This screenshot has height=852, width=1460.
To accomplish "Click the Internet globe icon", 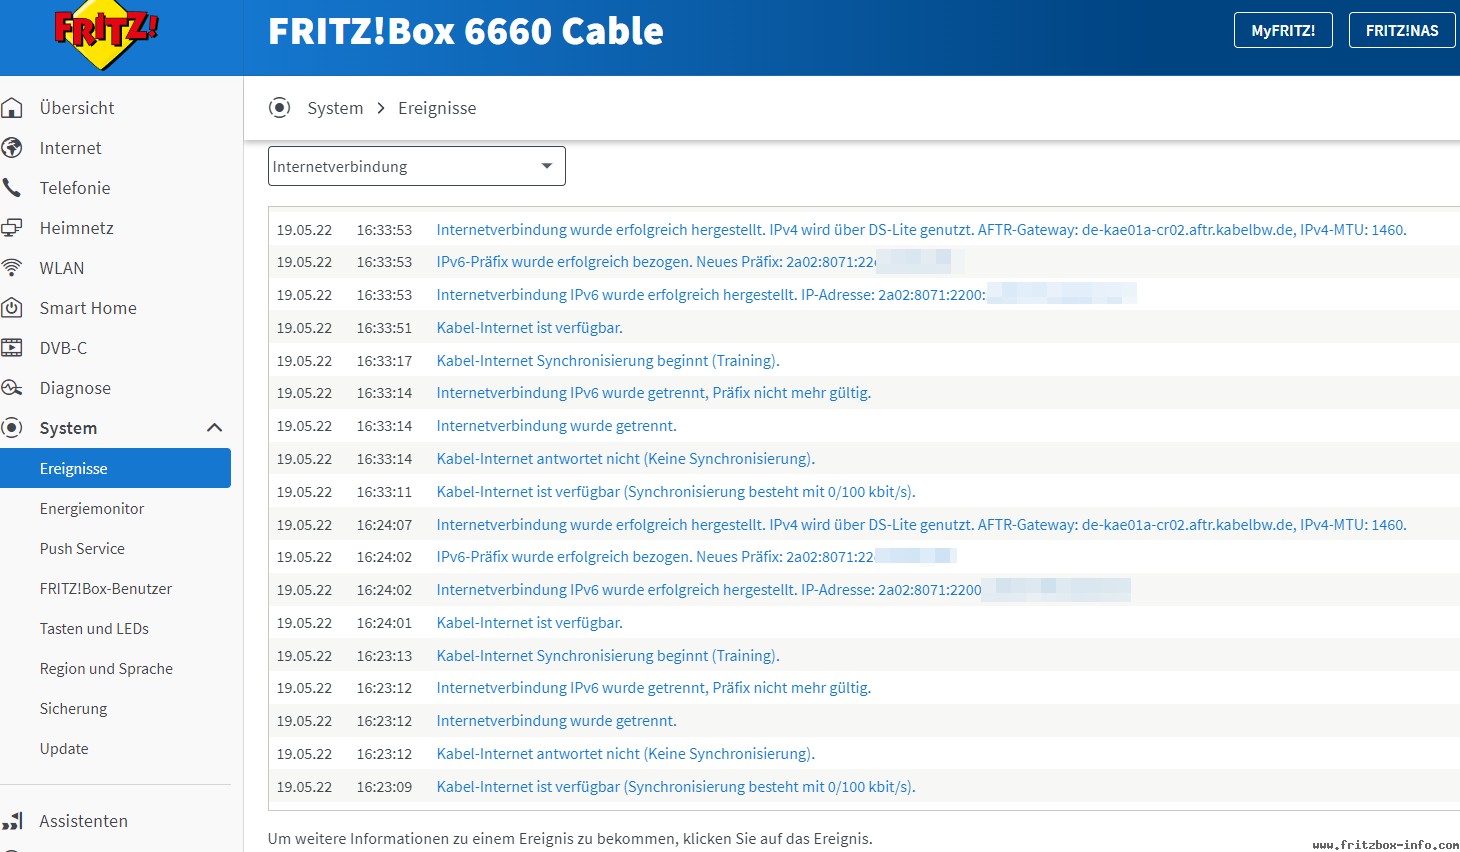I will [x=12, y=148].
